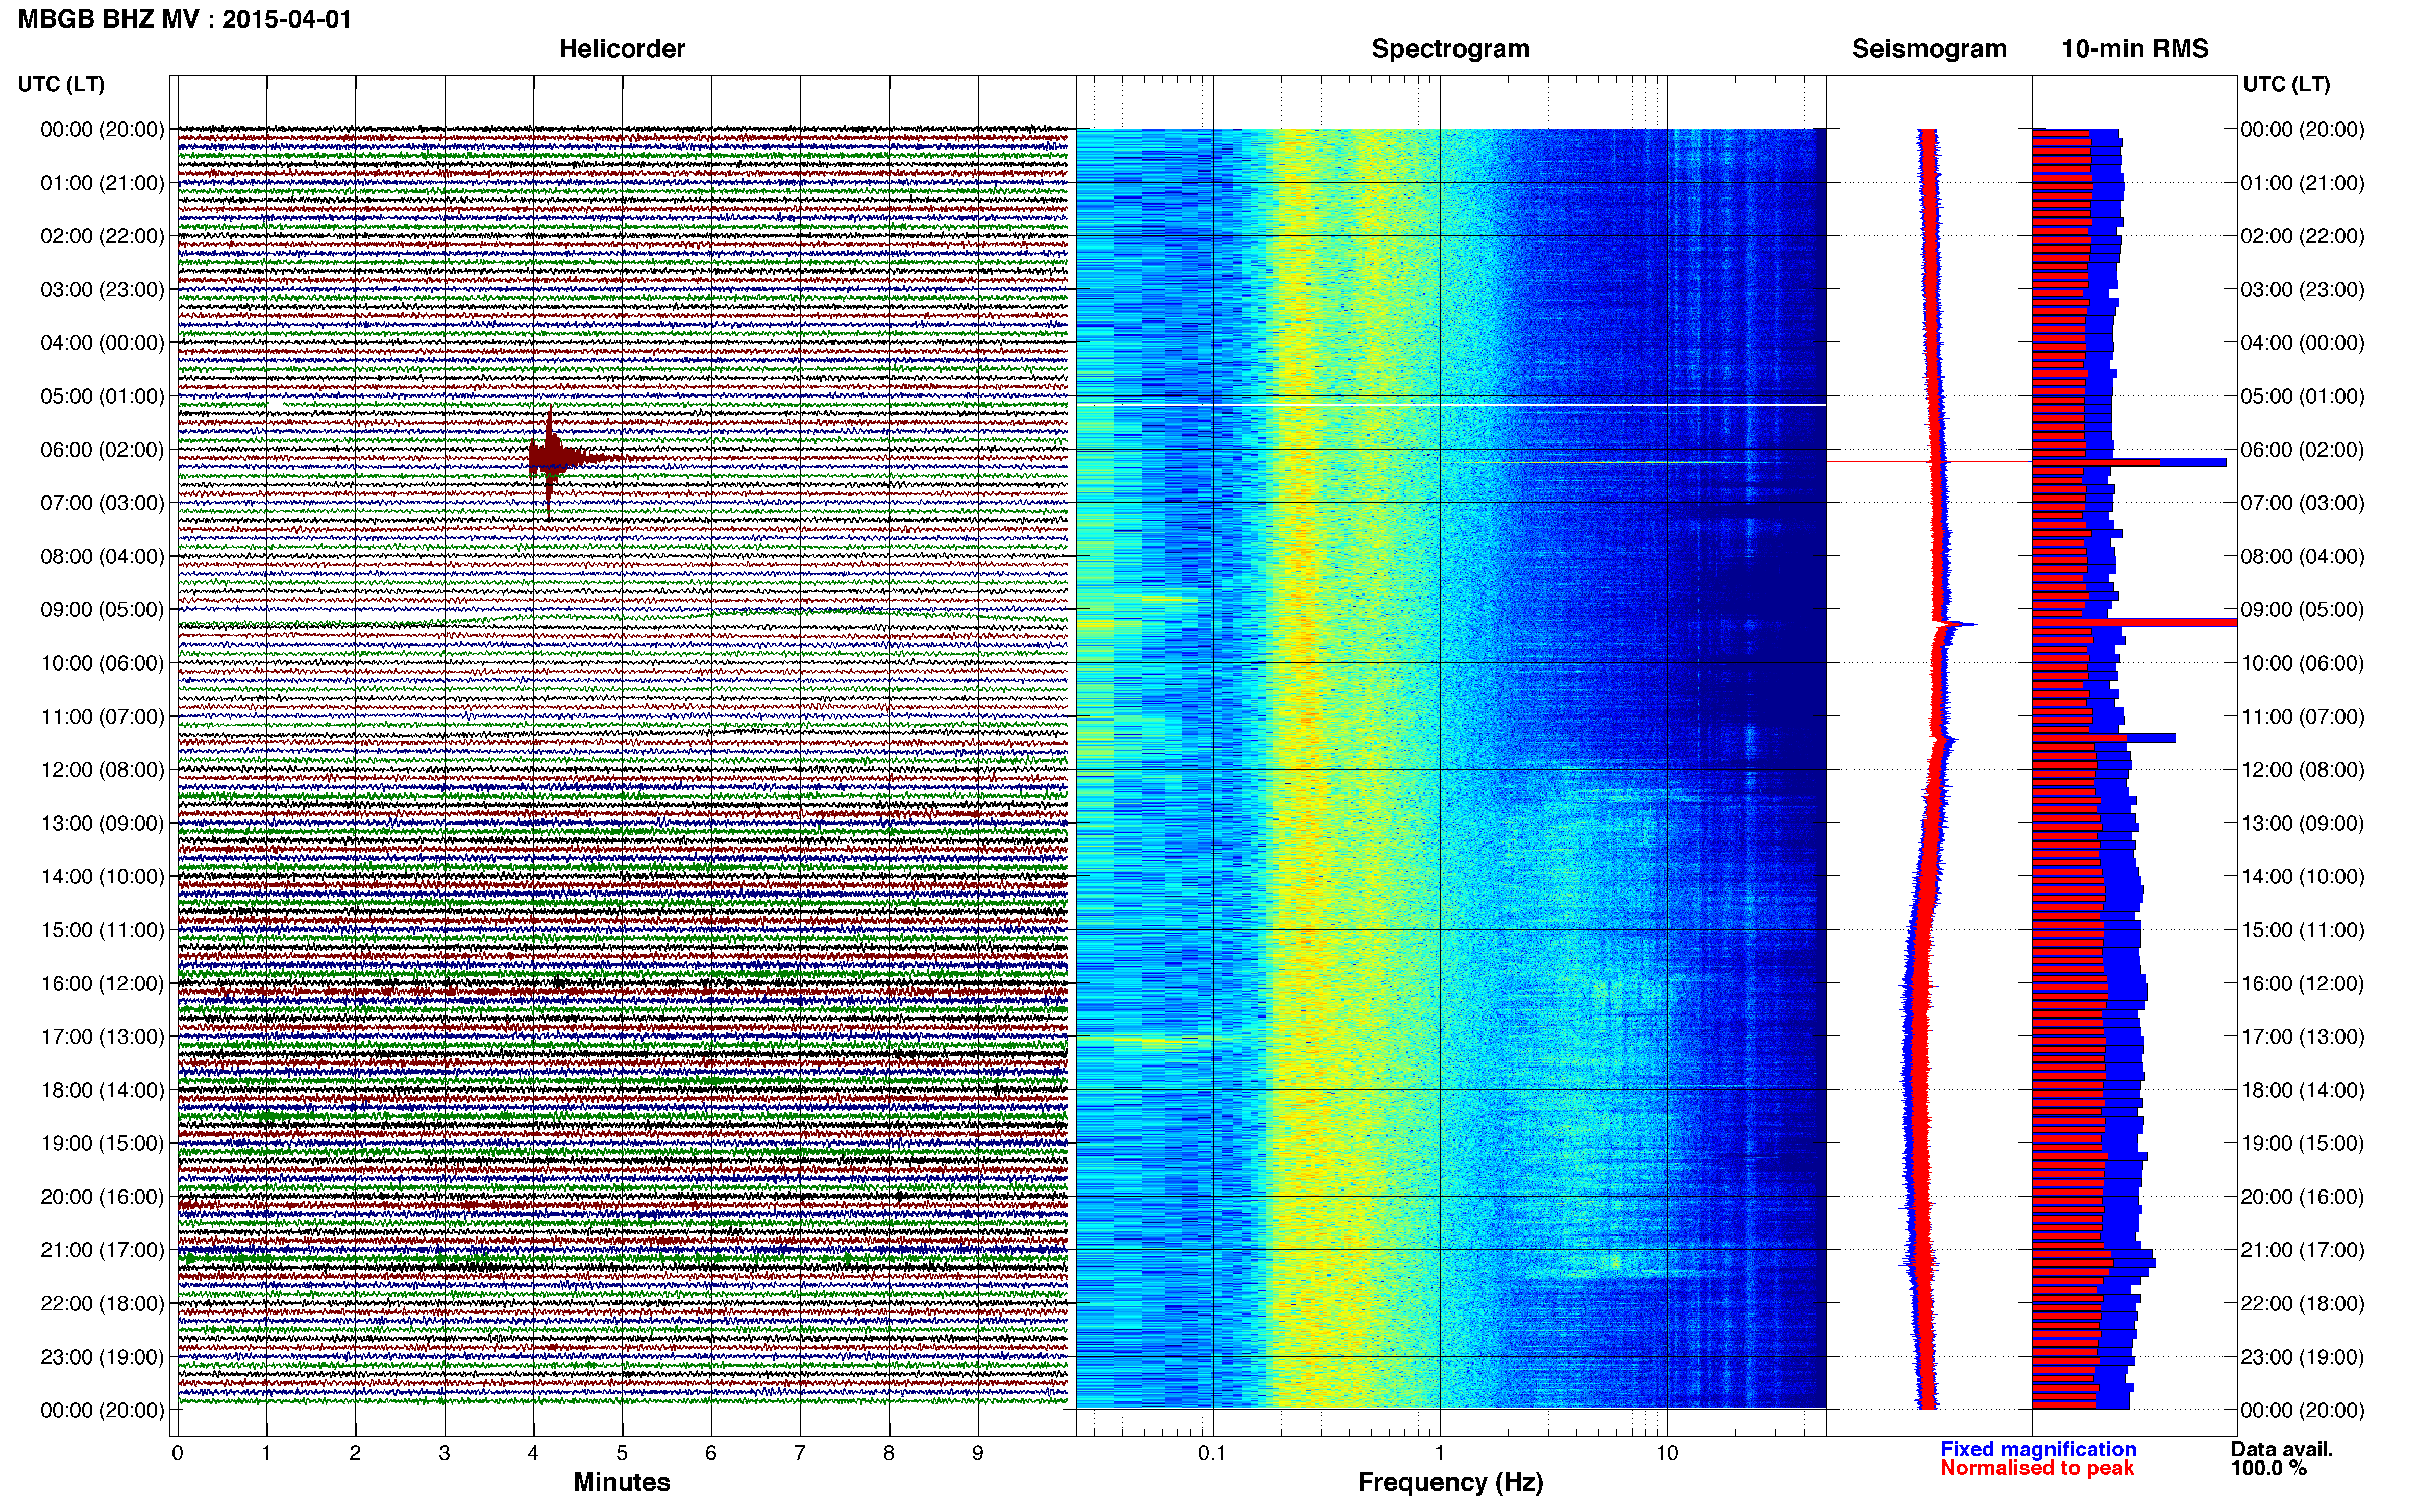Screen dimensions: 2419x1512
Task: Click the '05:00 (01:00)' label right of the RMS panel
Action: (2303, 396)
